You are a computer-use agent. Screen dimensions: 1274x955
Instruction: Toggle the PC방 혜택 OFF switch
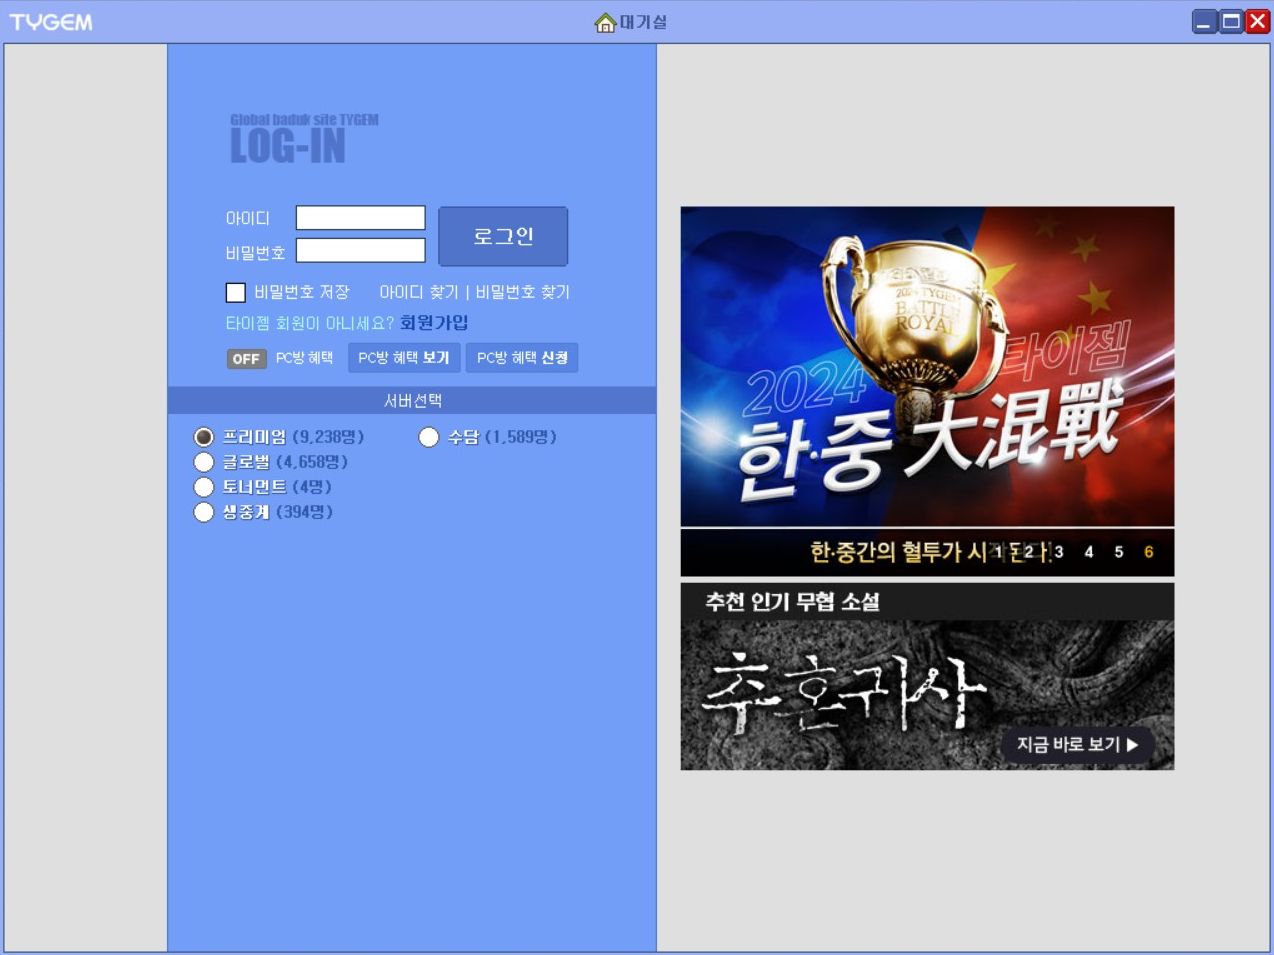tap(246, 358)
